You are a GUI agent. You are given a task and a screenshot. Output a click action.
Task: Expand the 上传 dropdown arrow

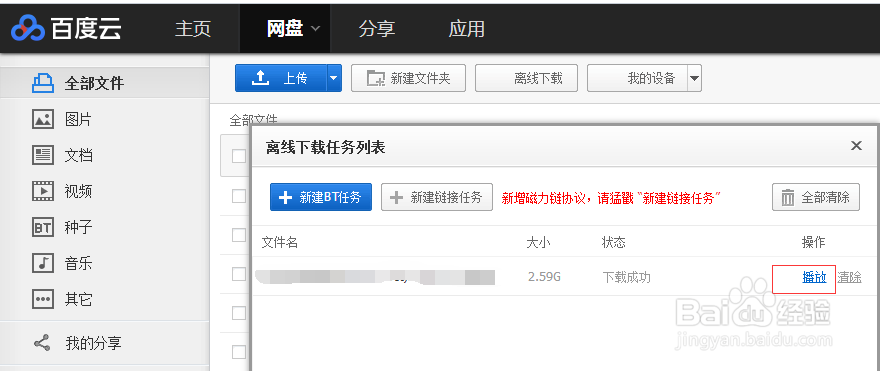(x=334, y=78)
